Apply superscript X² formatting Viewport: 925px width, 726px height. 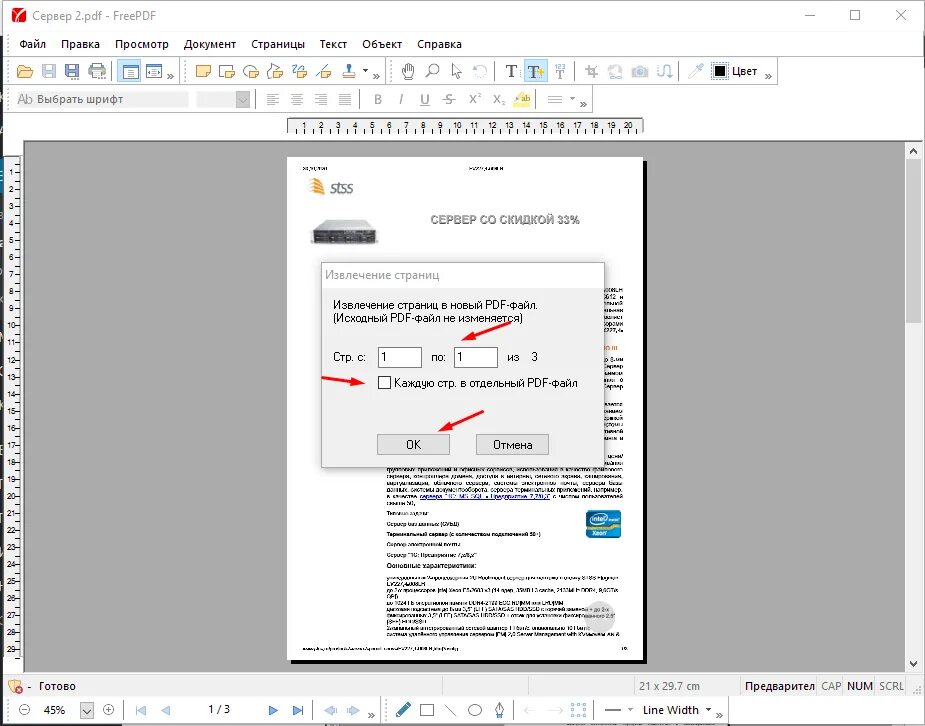tap(475, 98)
